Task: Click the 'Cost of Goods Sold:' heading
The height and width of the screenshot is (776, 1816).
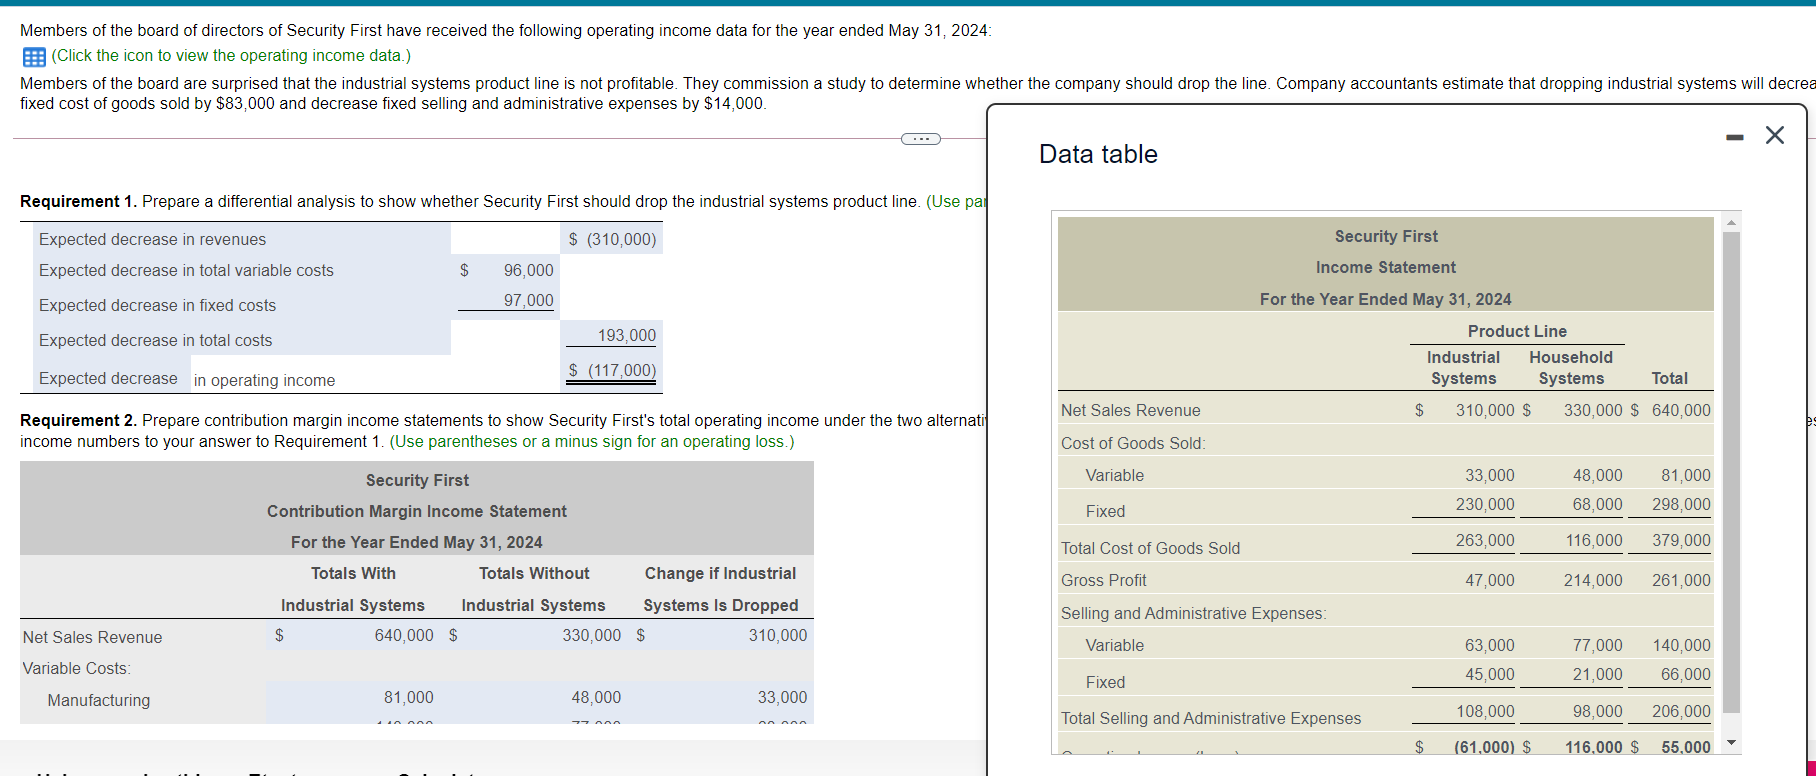Action: point(1133,443)
